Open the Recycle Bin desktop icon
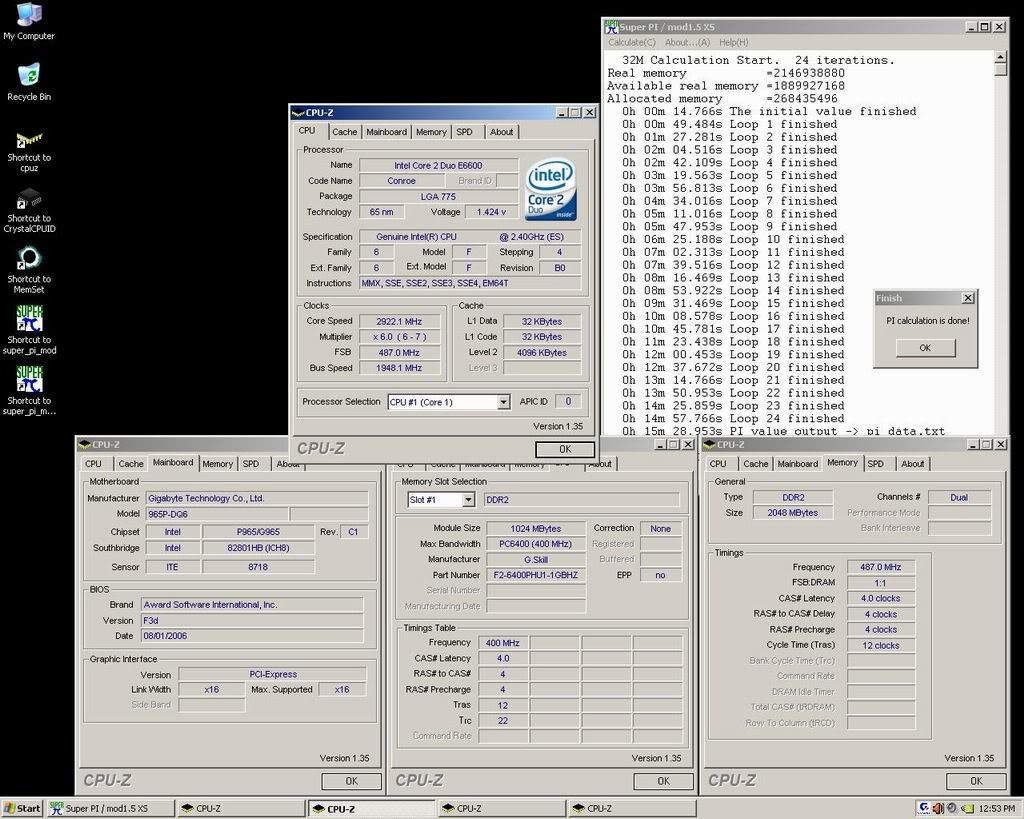 (29, 82)
